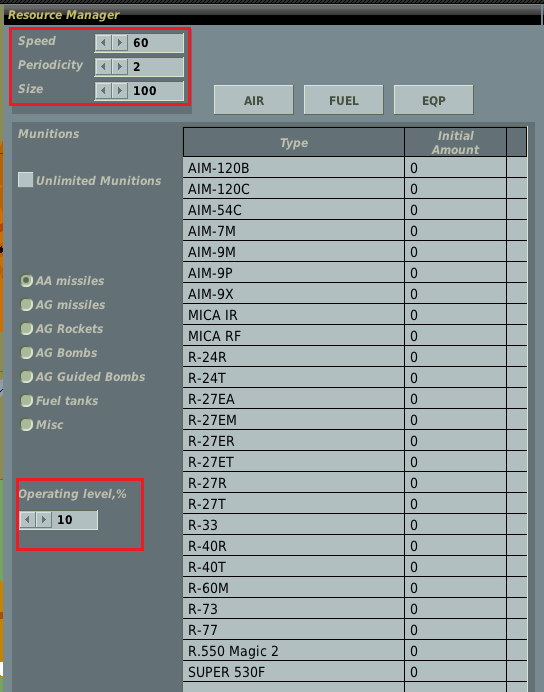Screen dimensions: 544x692
Task: Select the AIM-7M row
Action: (x=355, y=231)
